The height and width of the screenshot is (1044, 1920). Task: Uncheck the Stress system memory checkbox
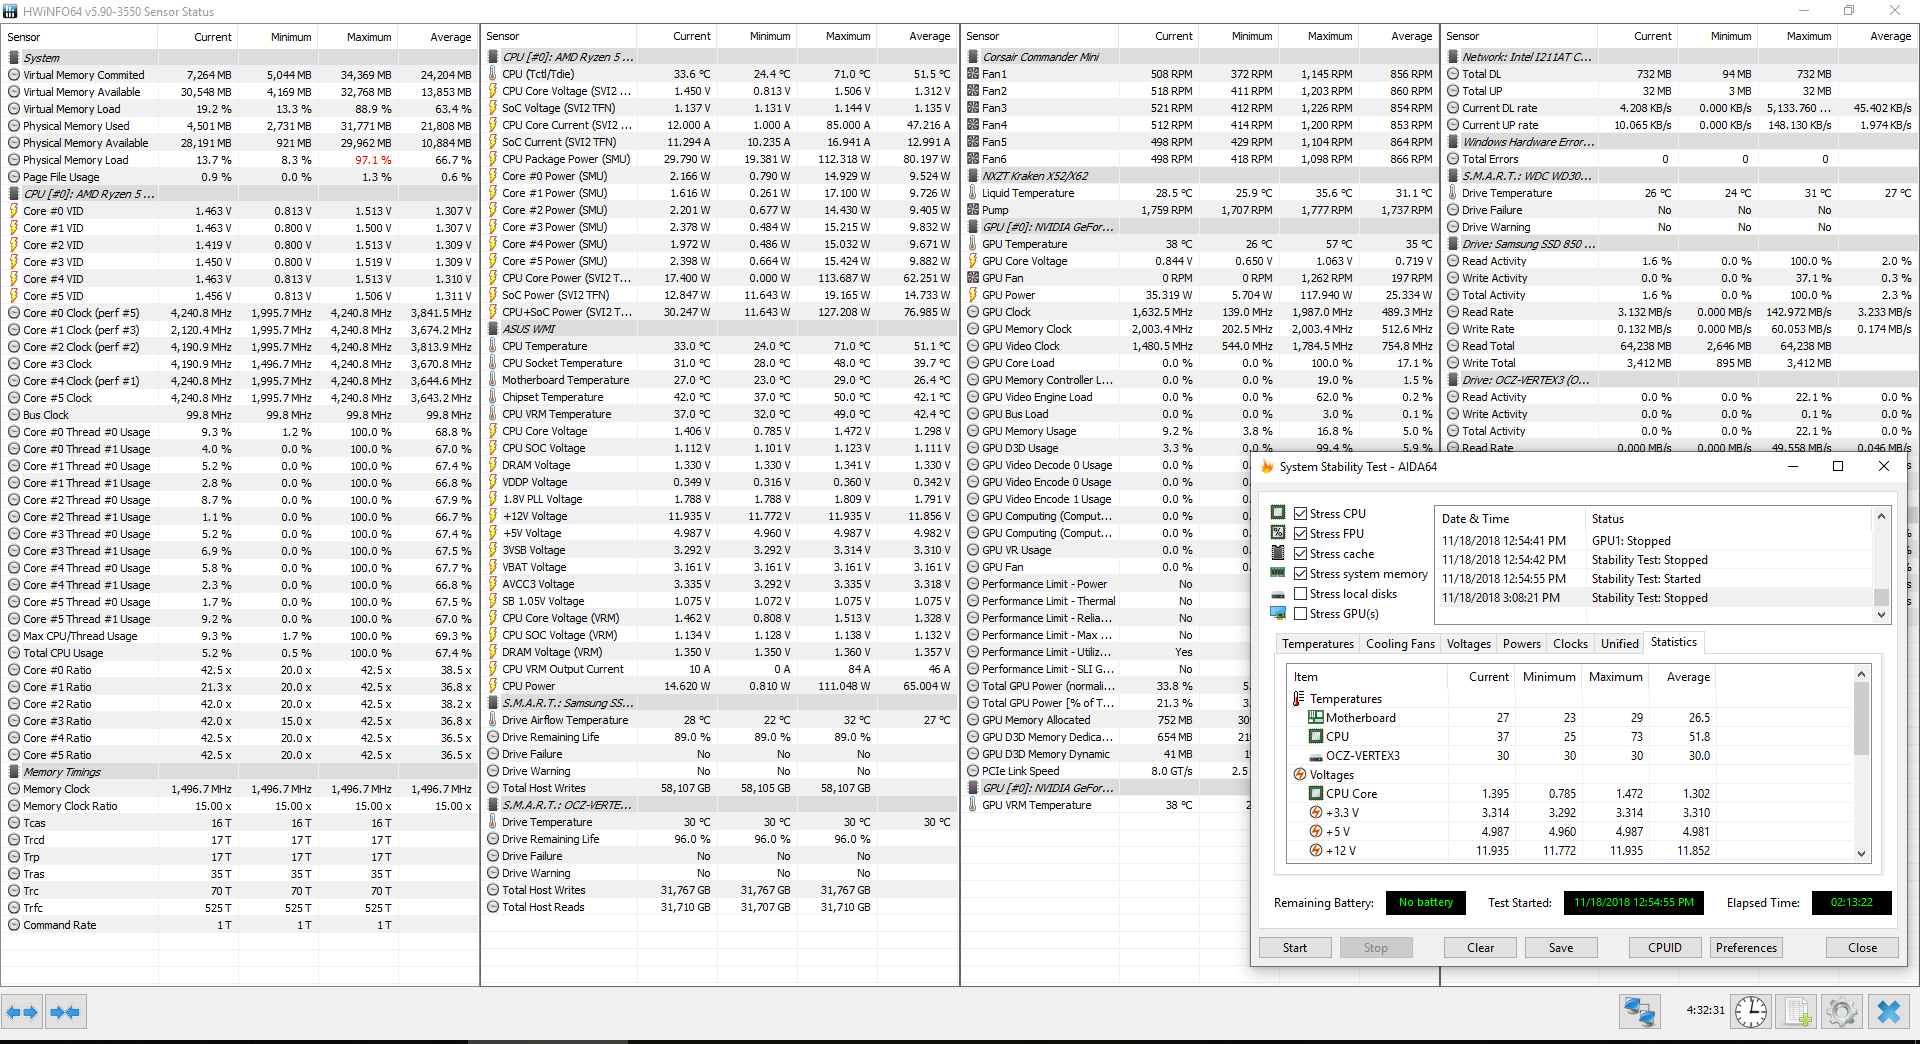click(x=1301, y=573)
